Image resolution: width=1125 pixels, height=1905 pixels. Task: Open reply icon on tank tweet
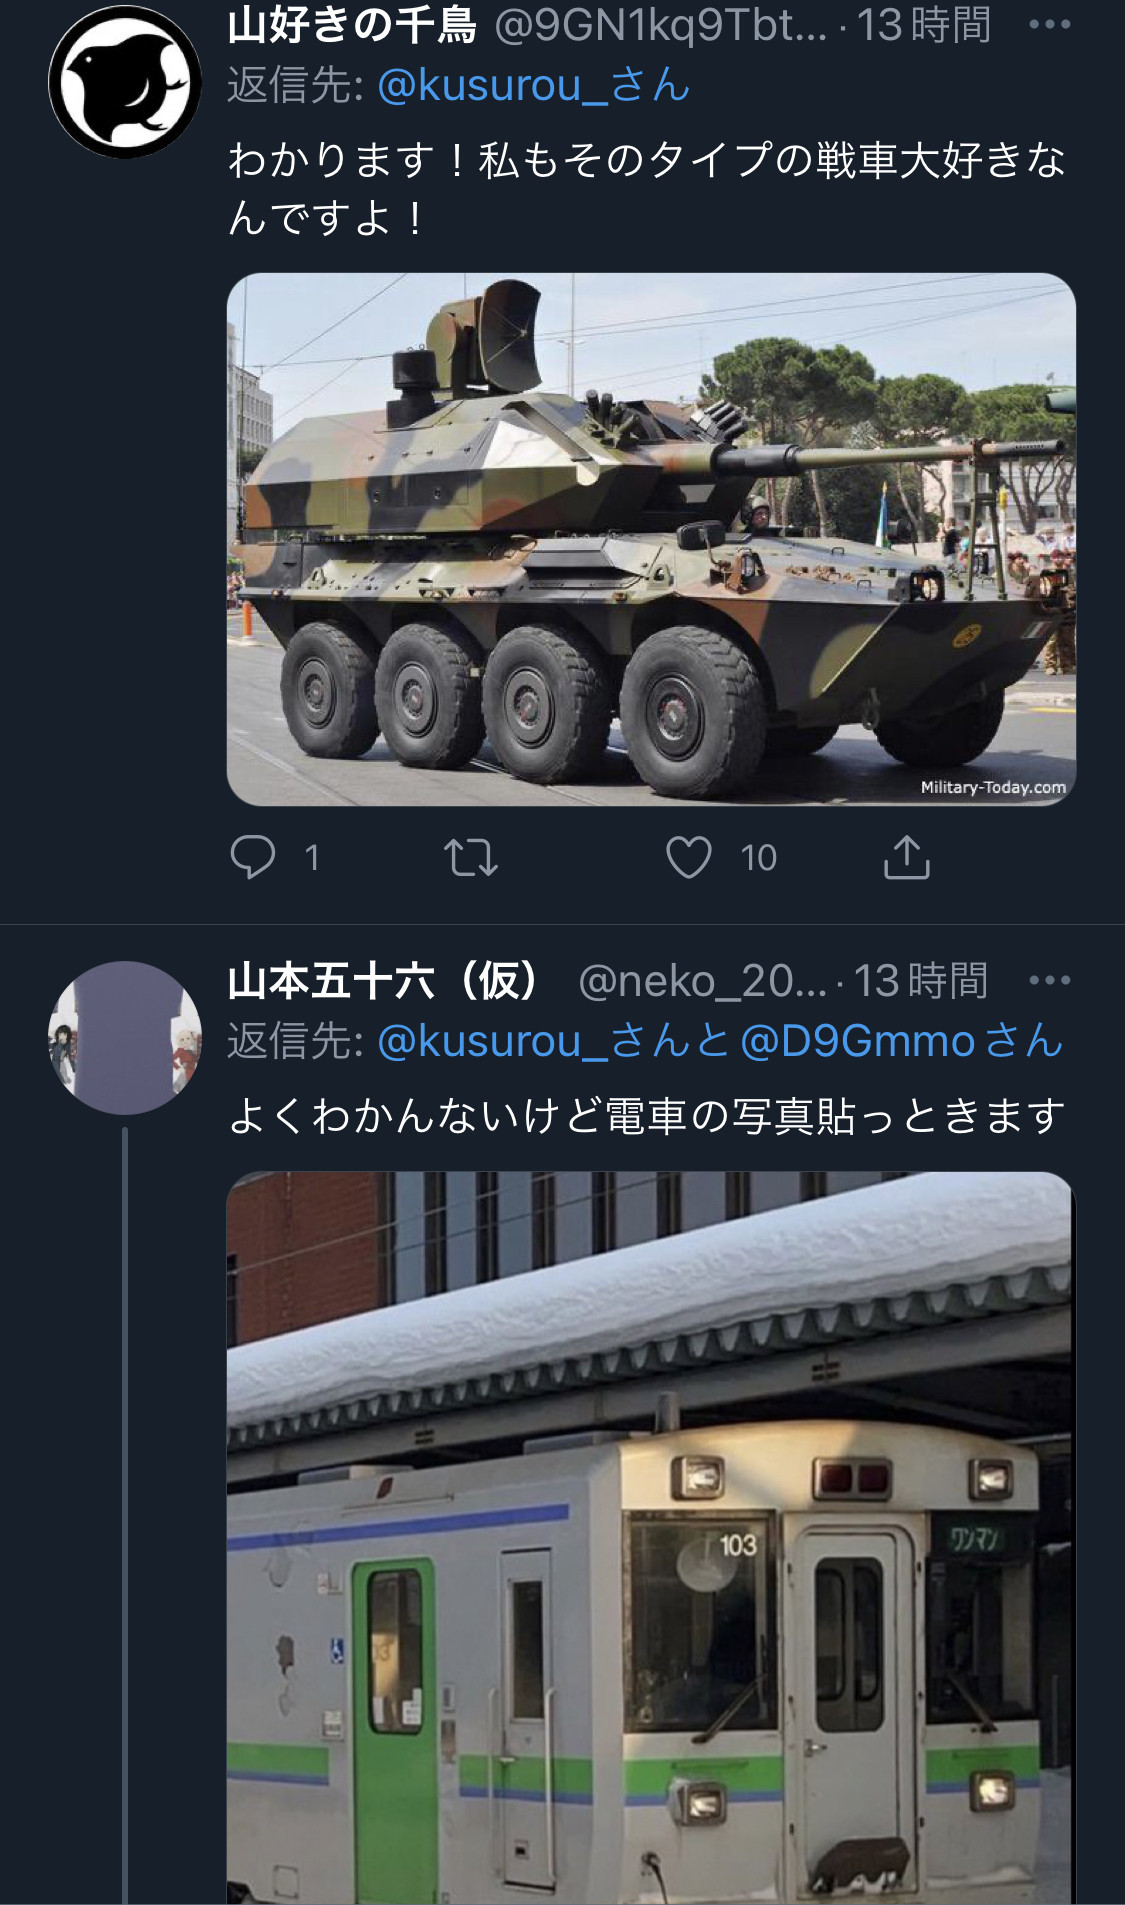pyautogui.click(x=253, y=857)
